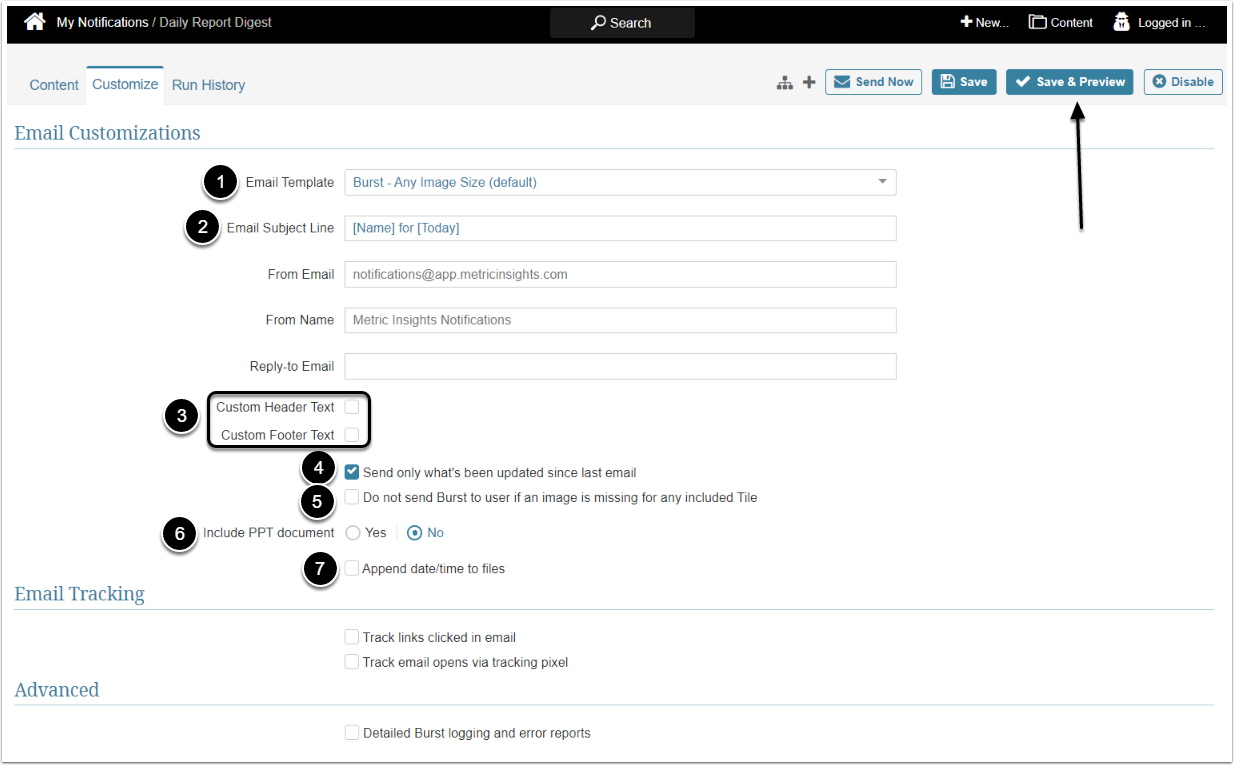
Task: Click My Notifications breadcrumb link
Action: [102, 22]
